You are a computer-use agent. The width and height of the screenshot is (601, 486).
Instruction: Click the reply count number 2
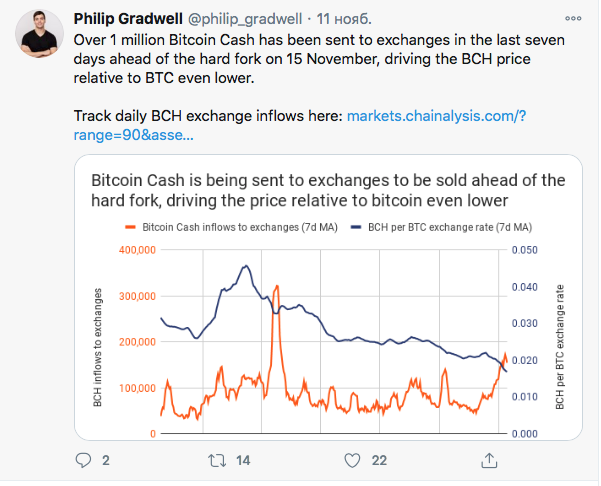pos(105,461)
